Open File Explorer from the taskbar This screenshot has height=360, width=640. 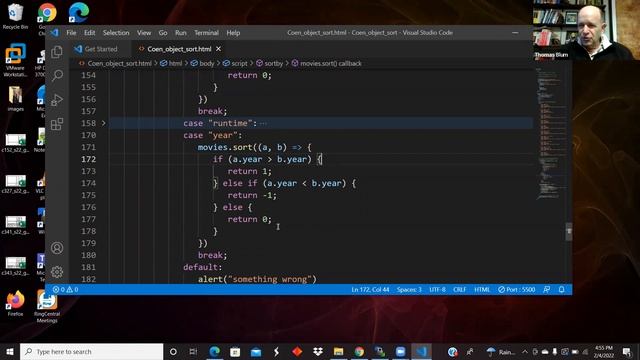coord(338,351)
